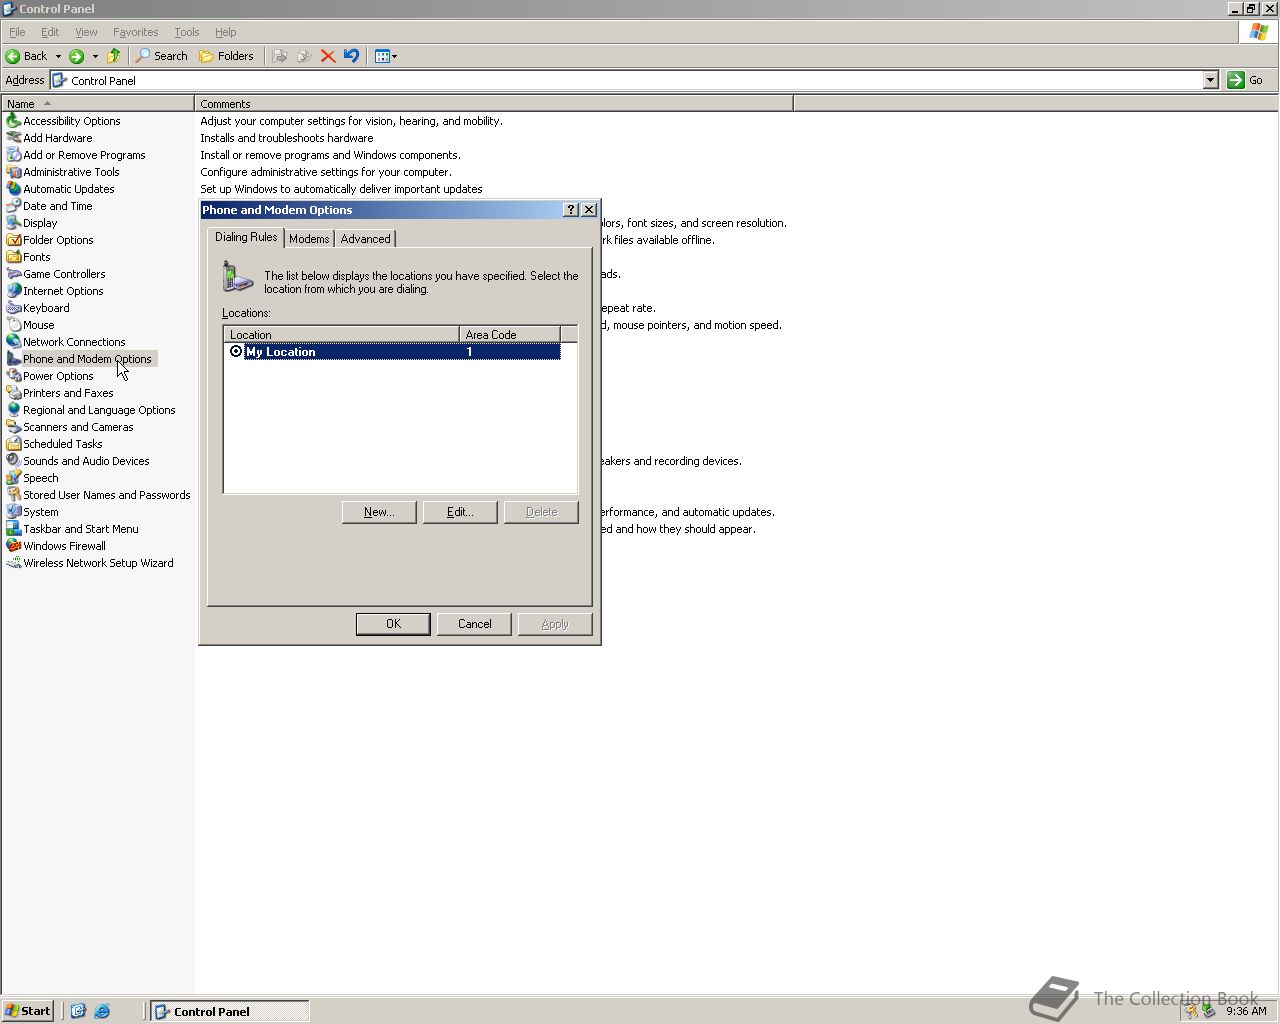Click the Control Panel taskbar button
1280x1024 pixels.
coord(230,1011)
